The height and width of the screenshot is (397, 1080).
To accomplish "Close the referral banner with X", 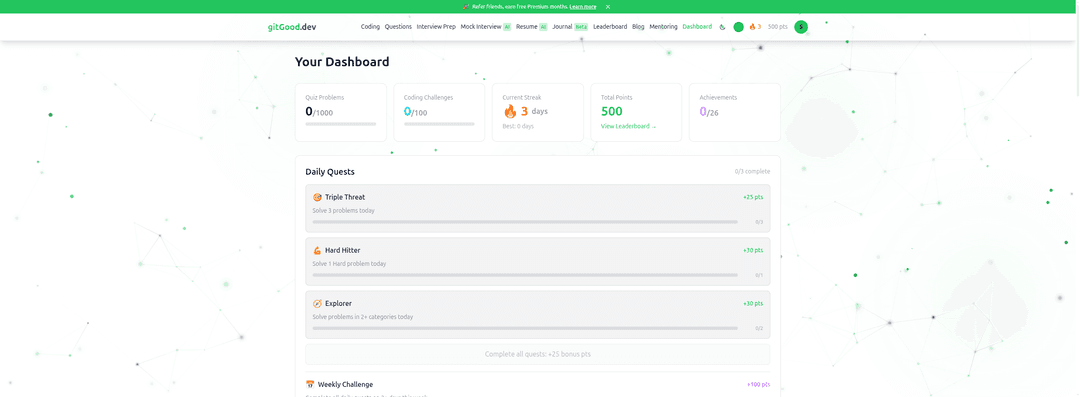I will tap(608, 6).
